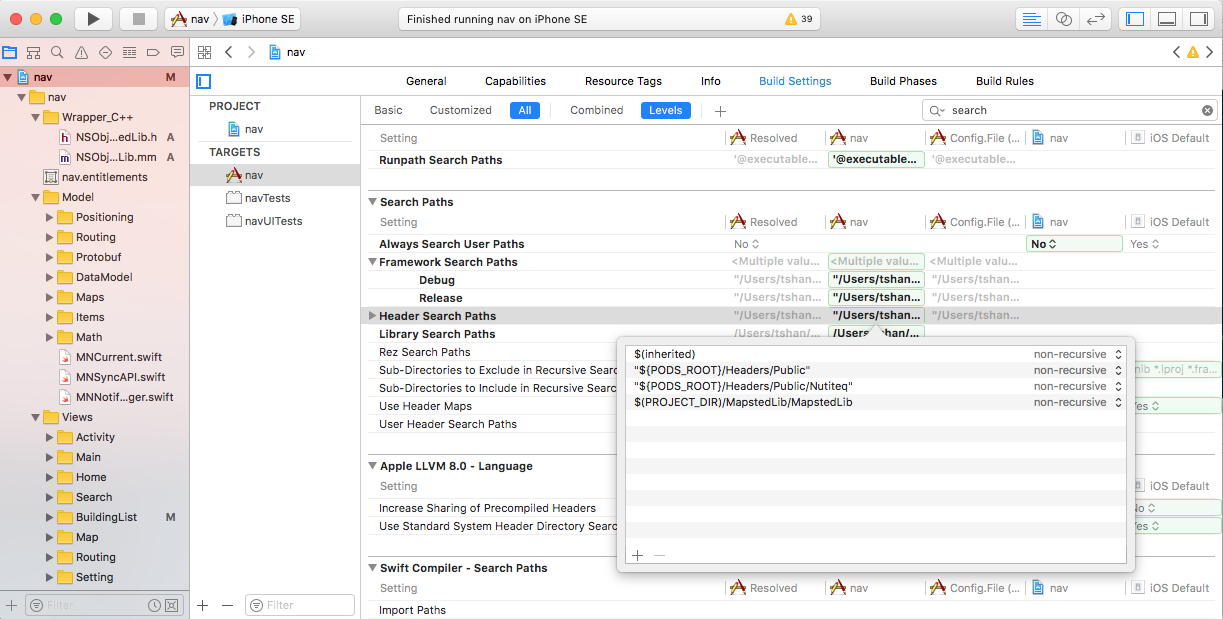Show the Issue navigator warning icon
1223x619 pixels.
click(x=81, y=53)
